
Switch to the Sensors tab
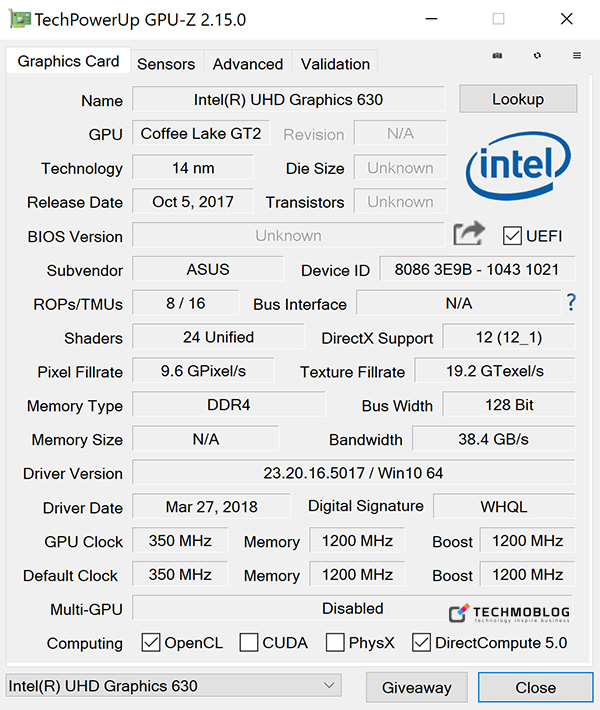pos(166,64)
